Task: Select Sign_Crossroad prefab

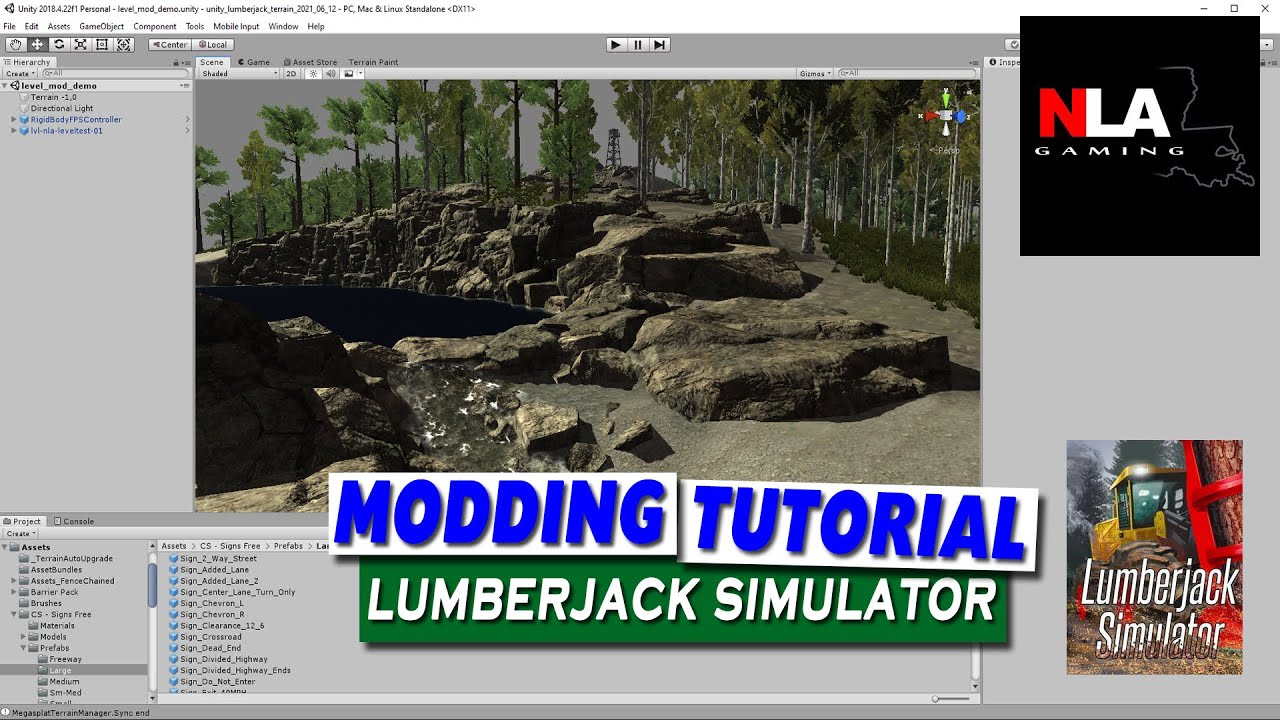Action: (x=205, y=636)
